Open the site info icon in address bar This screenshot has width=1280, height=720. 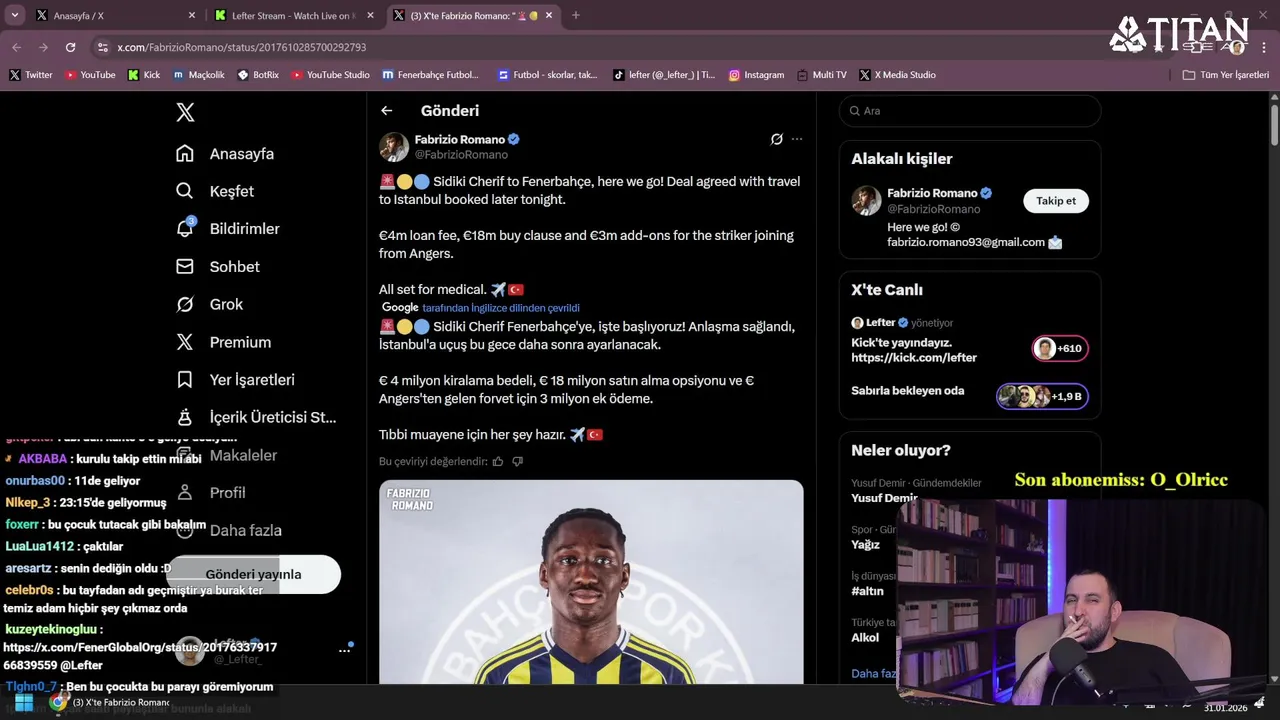tap(102, 47)
